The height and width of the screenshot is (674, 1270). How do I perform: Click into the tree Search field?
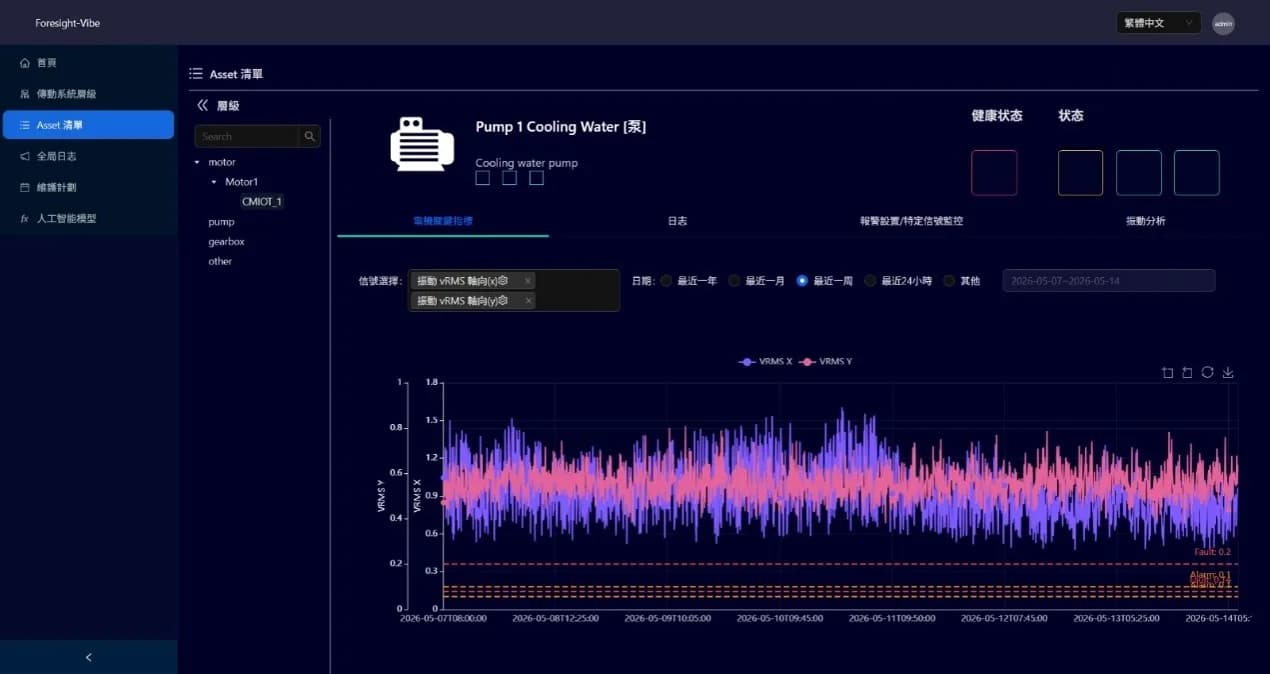click(x=247, y=136)
